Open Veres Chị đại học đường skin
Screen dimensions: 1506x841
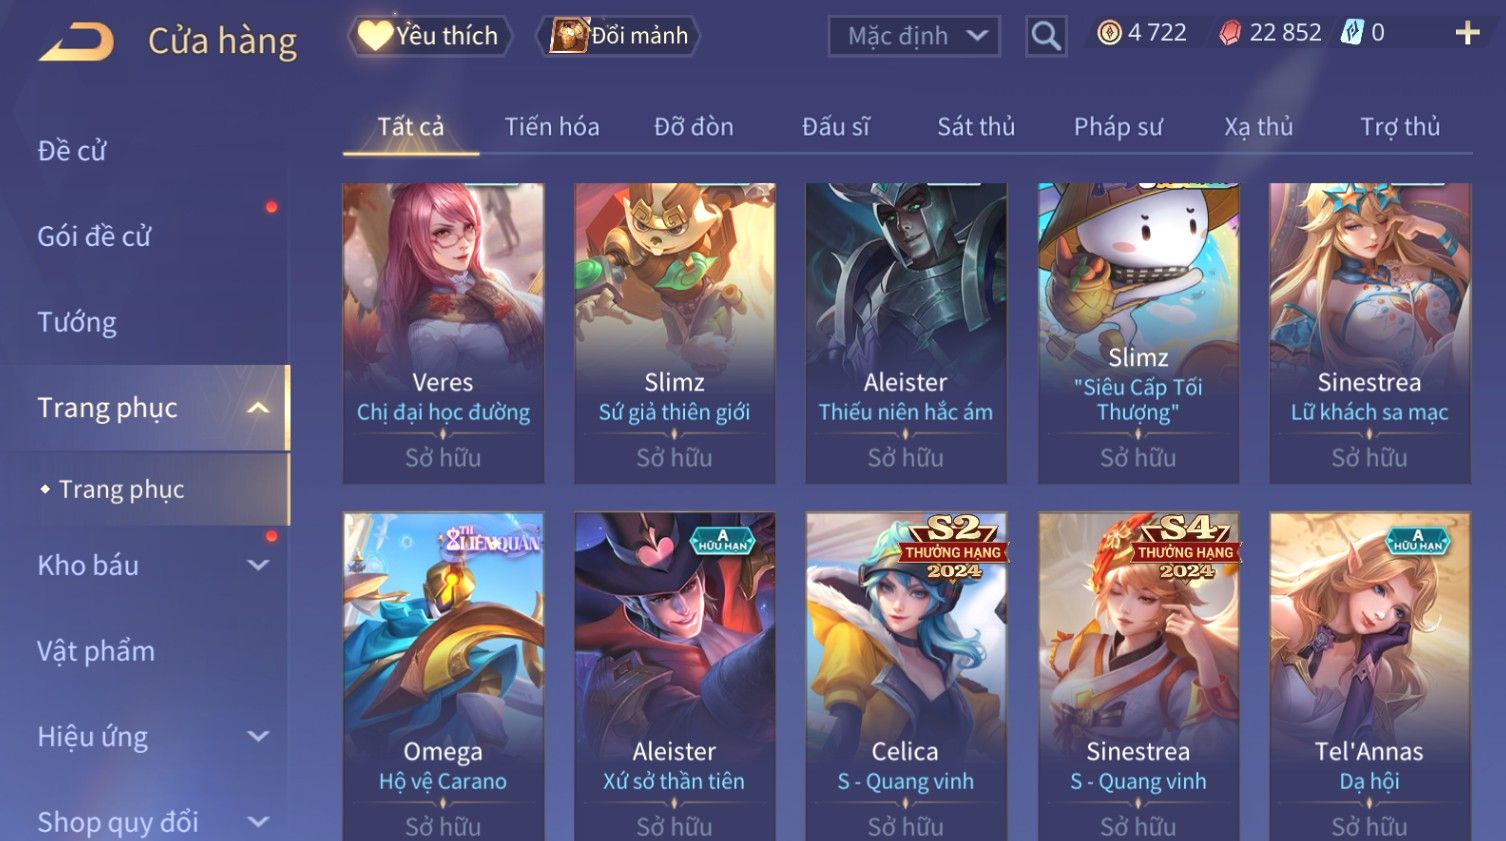(x=443, y=333)
